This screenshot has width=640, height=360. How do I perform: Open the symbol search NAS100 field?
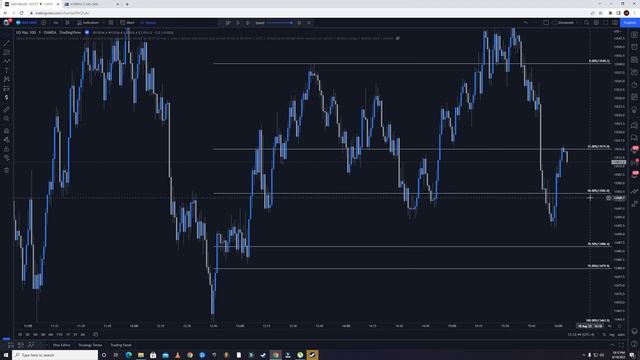coord(27,23)
